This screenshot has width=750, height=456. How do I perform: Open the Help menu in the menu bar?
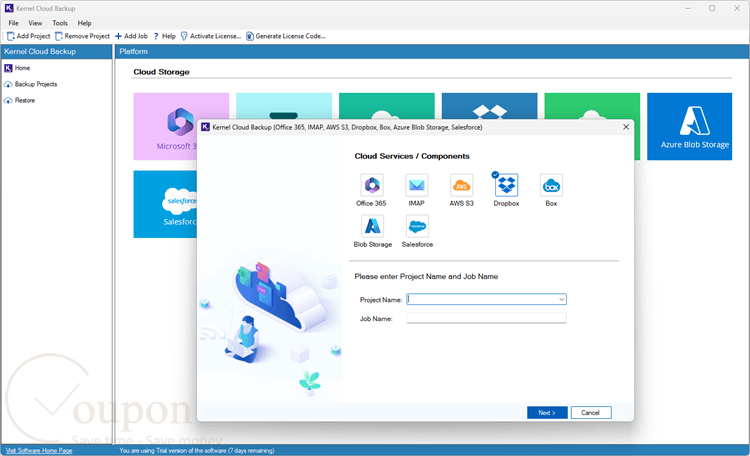tap(84, 23)
